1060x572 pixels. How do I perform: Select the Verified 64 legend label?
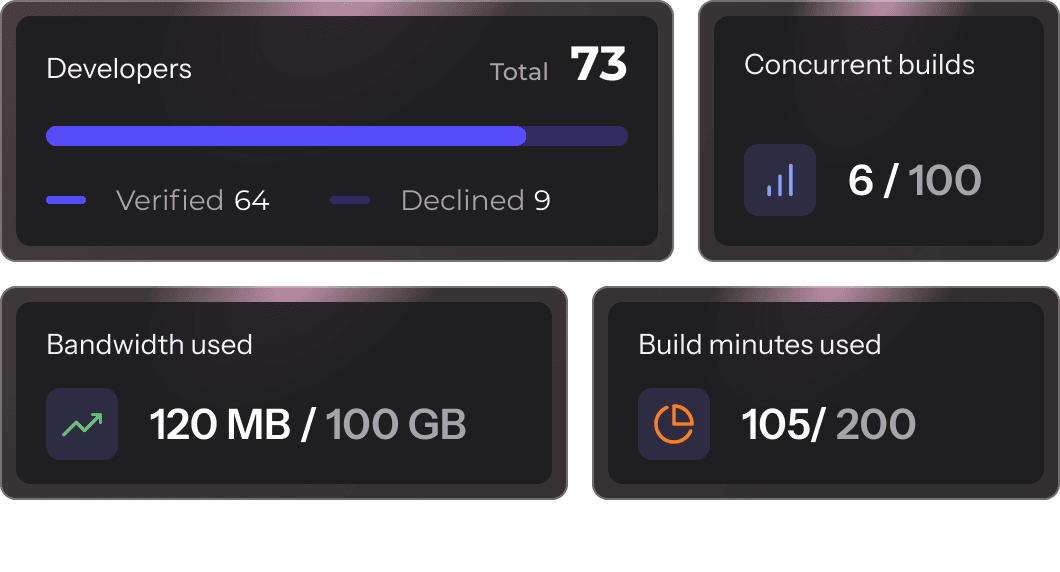(x=192, y=201)
